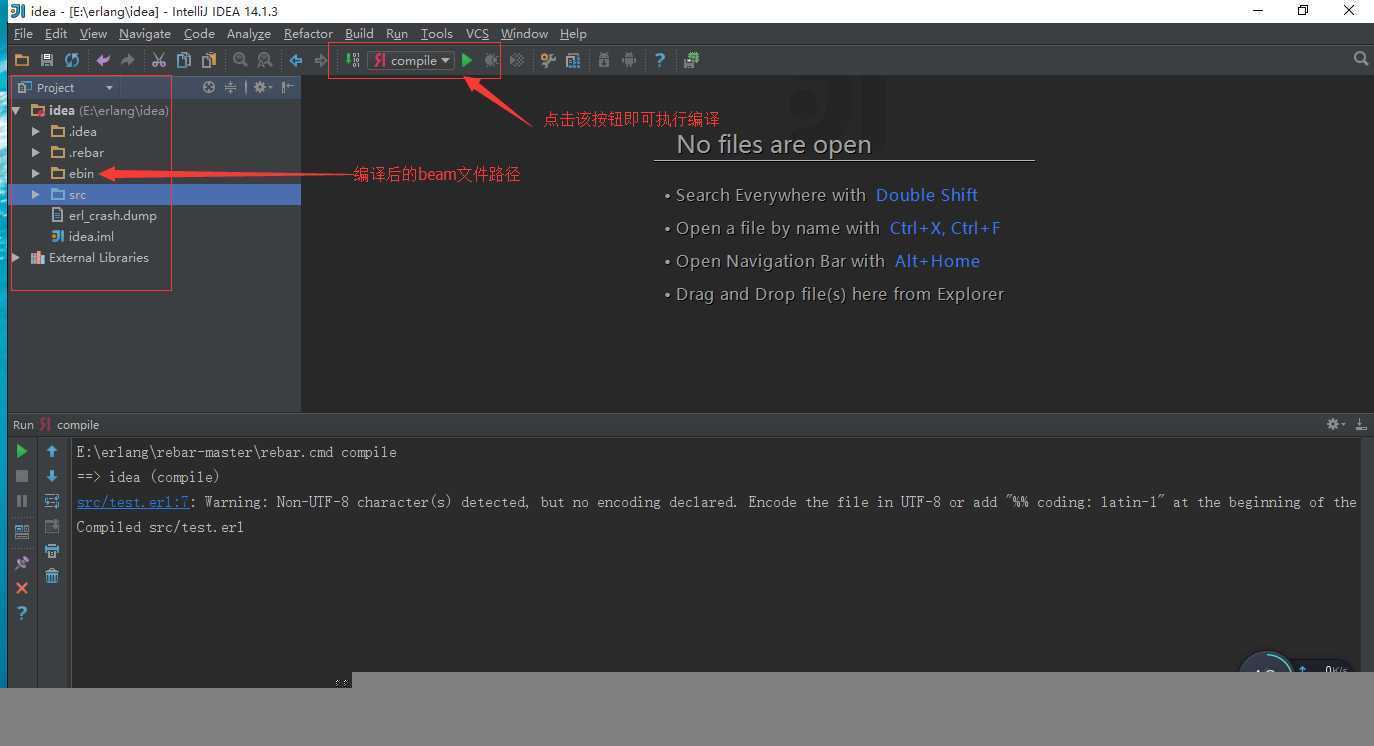Open the Refactor menu

(x=308, y=34)
